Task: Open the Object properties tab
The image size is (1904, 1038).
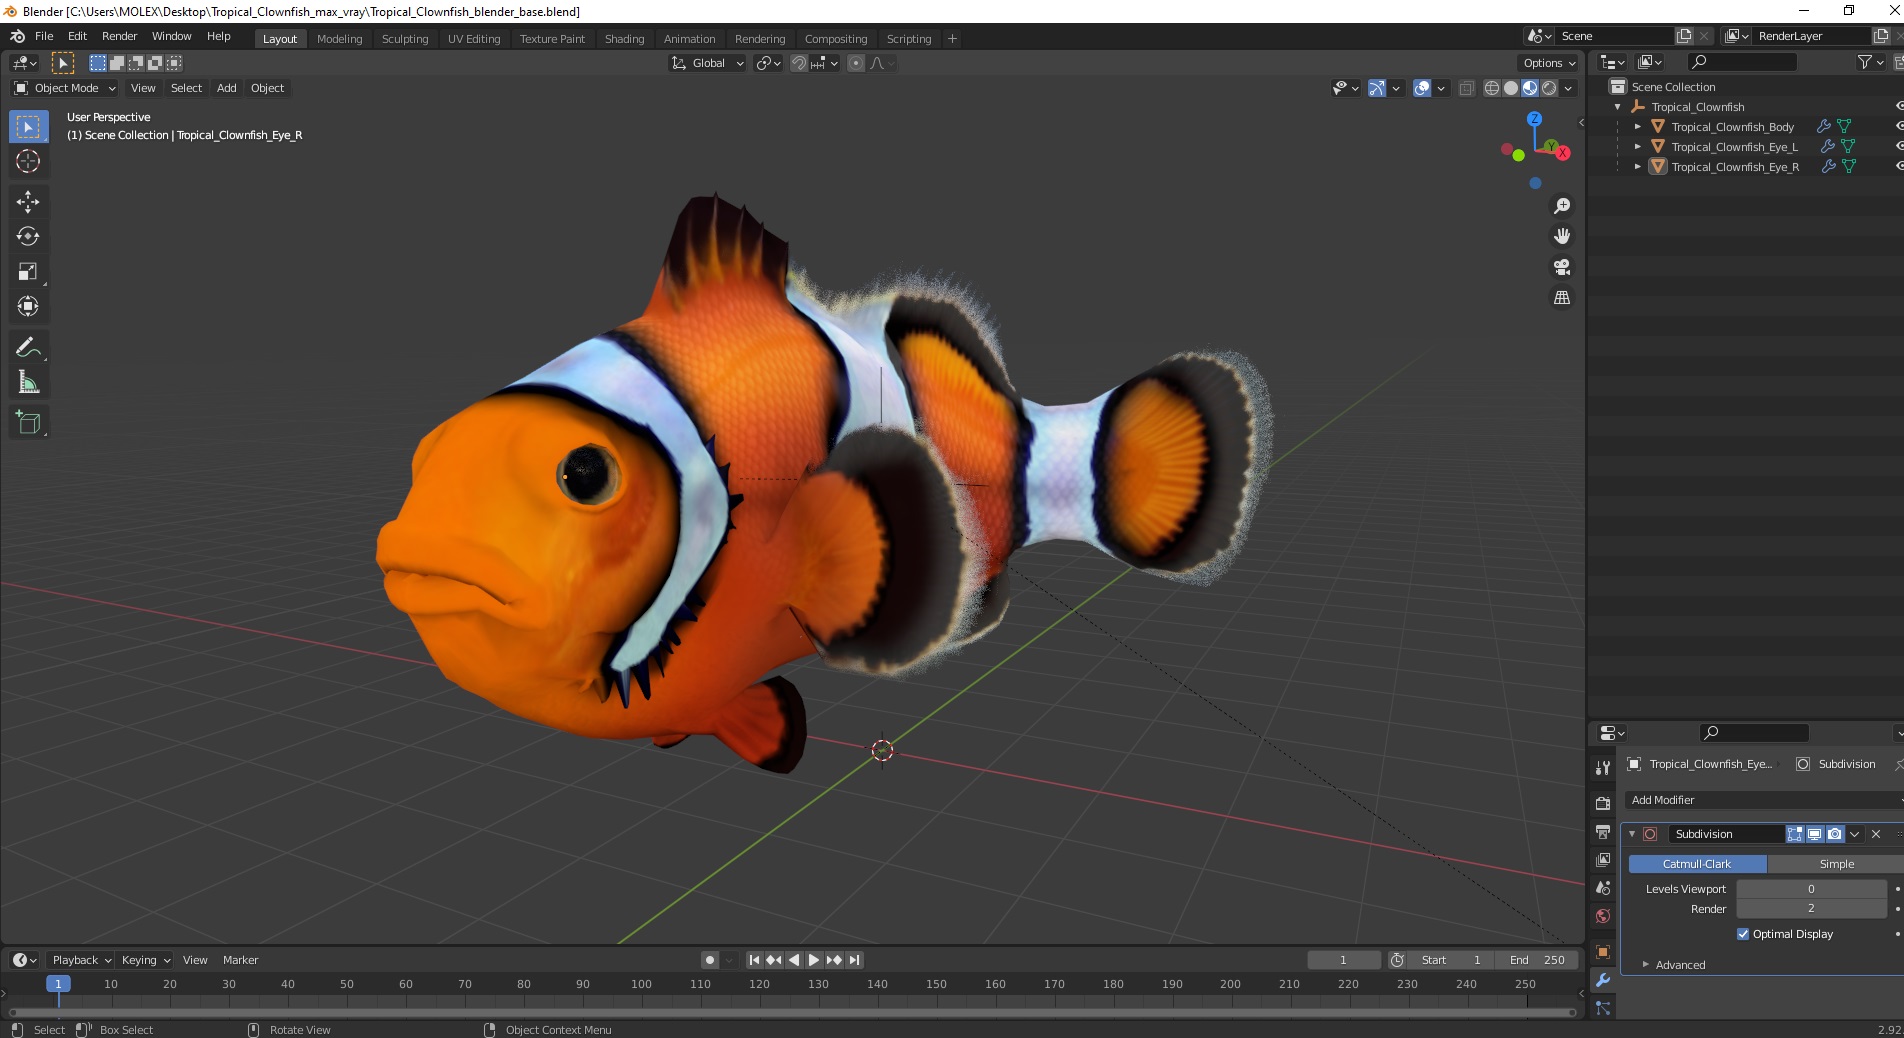Action: [1603, 951]
